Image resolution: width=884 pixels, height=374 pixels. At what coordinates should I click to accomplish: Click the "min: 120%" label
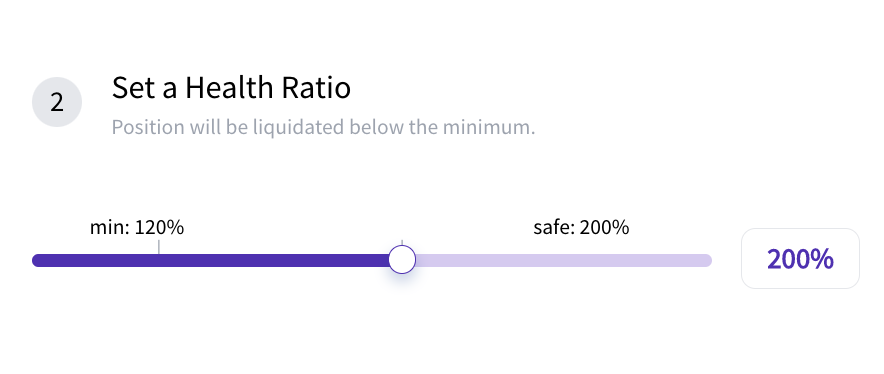tap(137, 228)
